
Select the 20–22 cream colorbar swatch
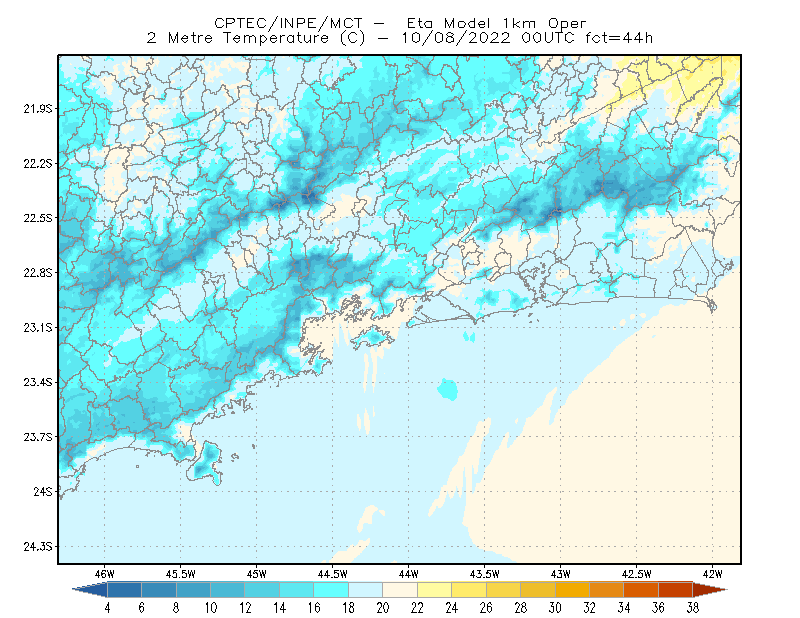(400, 590)
